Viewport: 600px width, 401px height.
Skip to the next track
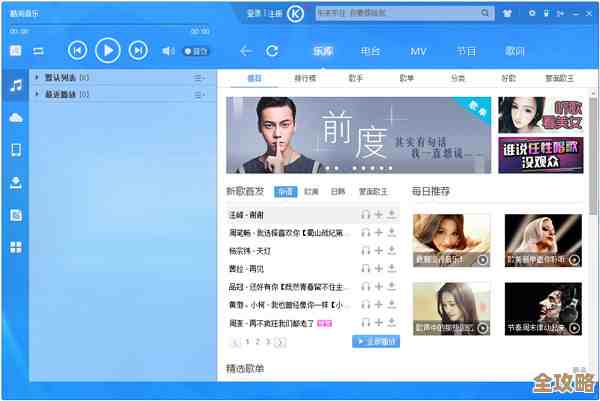pyautogui.click(x=138, y=51)
